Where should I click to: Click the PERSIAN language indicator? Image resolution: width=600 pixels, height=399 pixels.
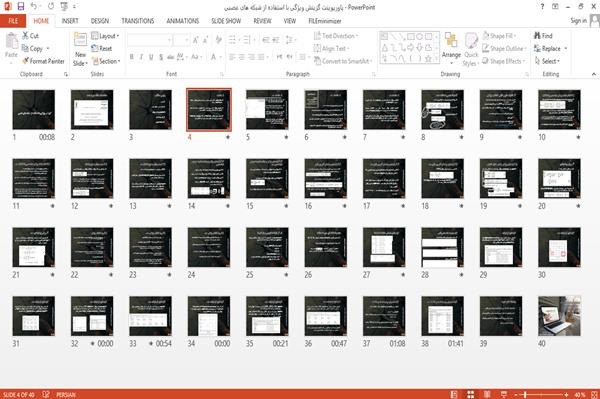66,394
